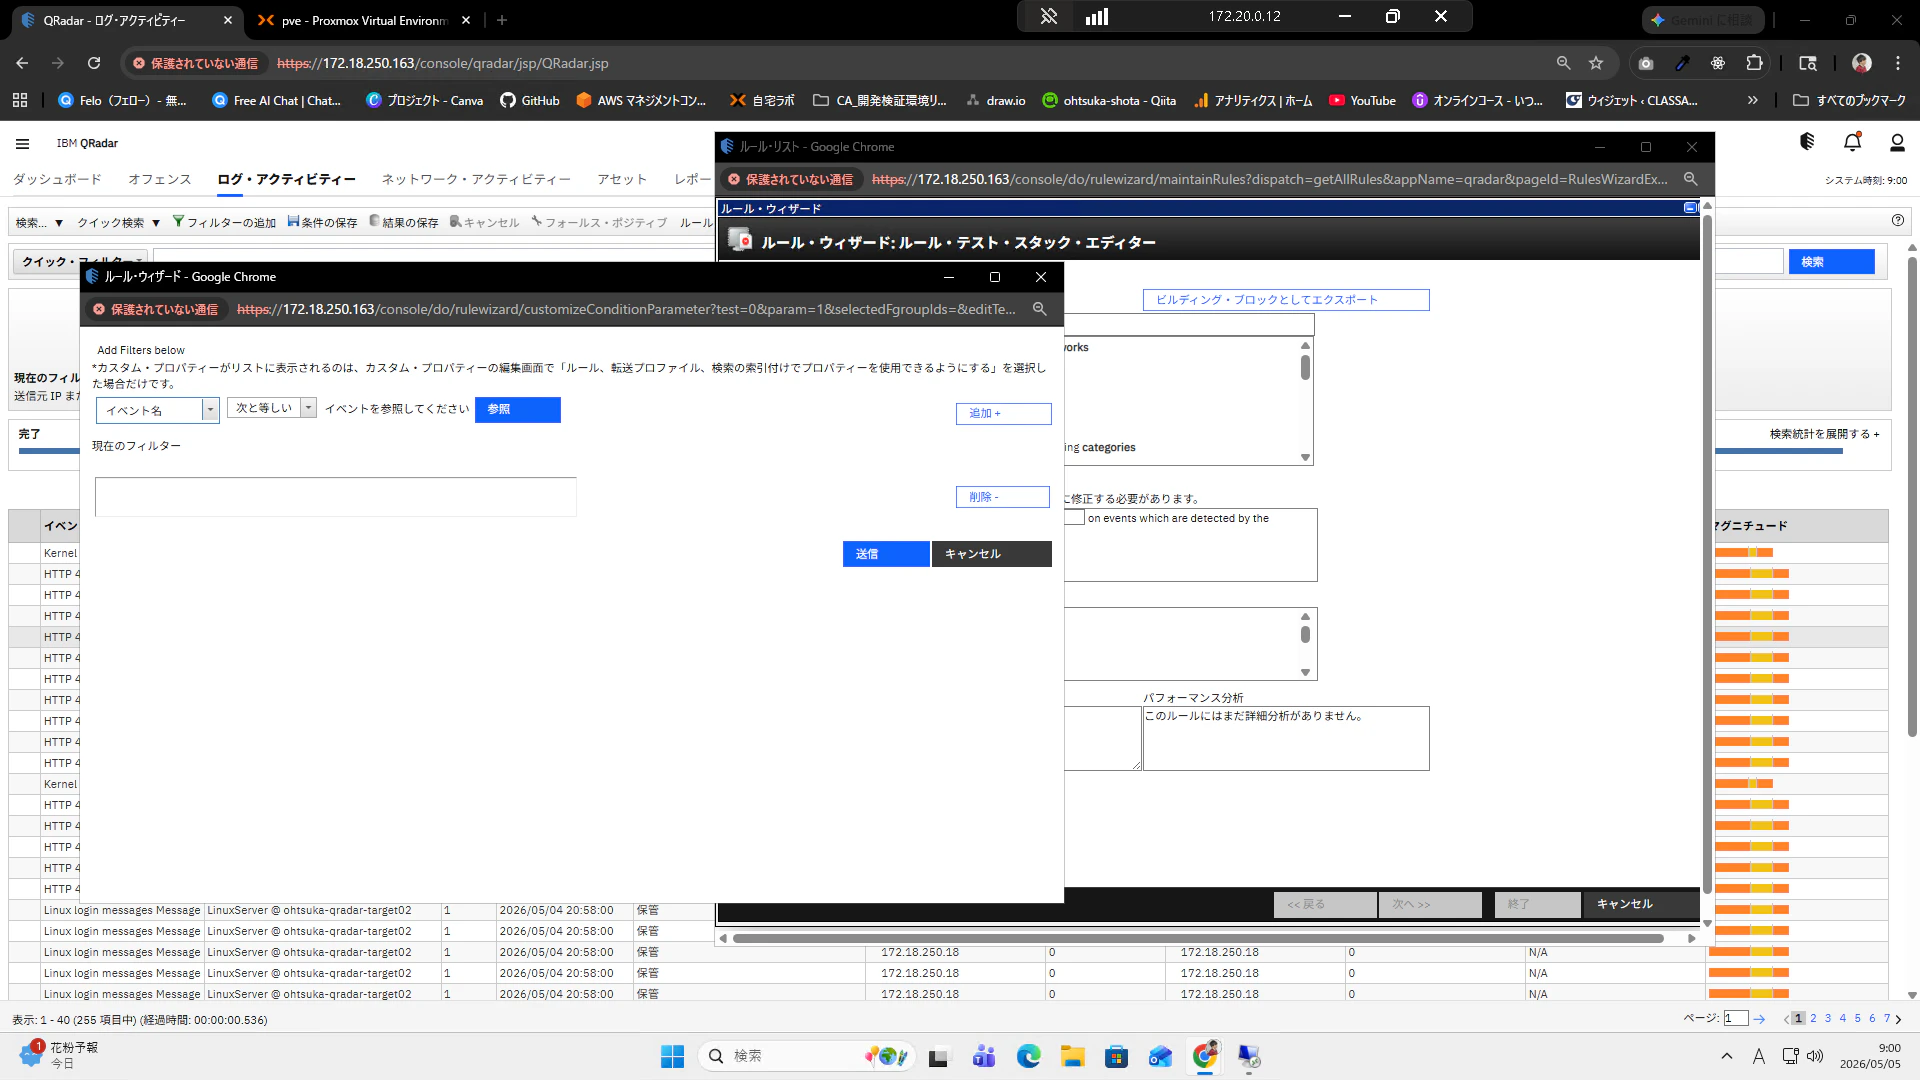Click the floppy disk icon for 条件の保存
The image size is (1920, 1080).
coord(293,221)
